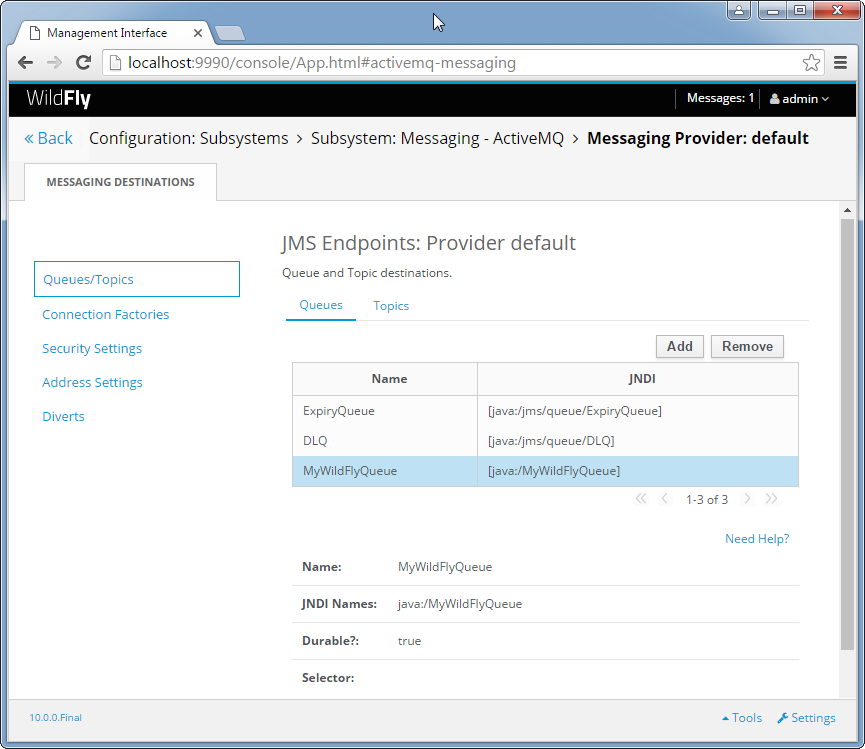
Task: Click the page icon in address bar
Action: point(115,63)
